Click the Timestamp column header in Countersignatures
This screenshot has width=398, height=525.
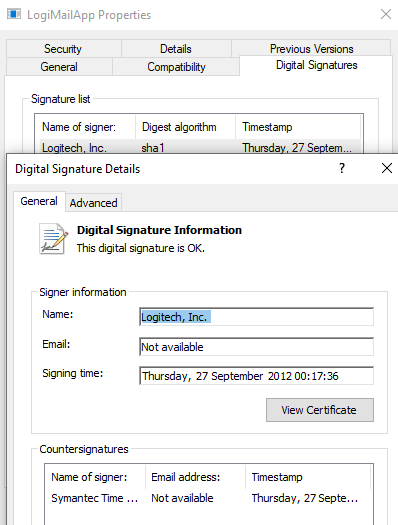click(x=308, y=477)
